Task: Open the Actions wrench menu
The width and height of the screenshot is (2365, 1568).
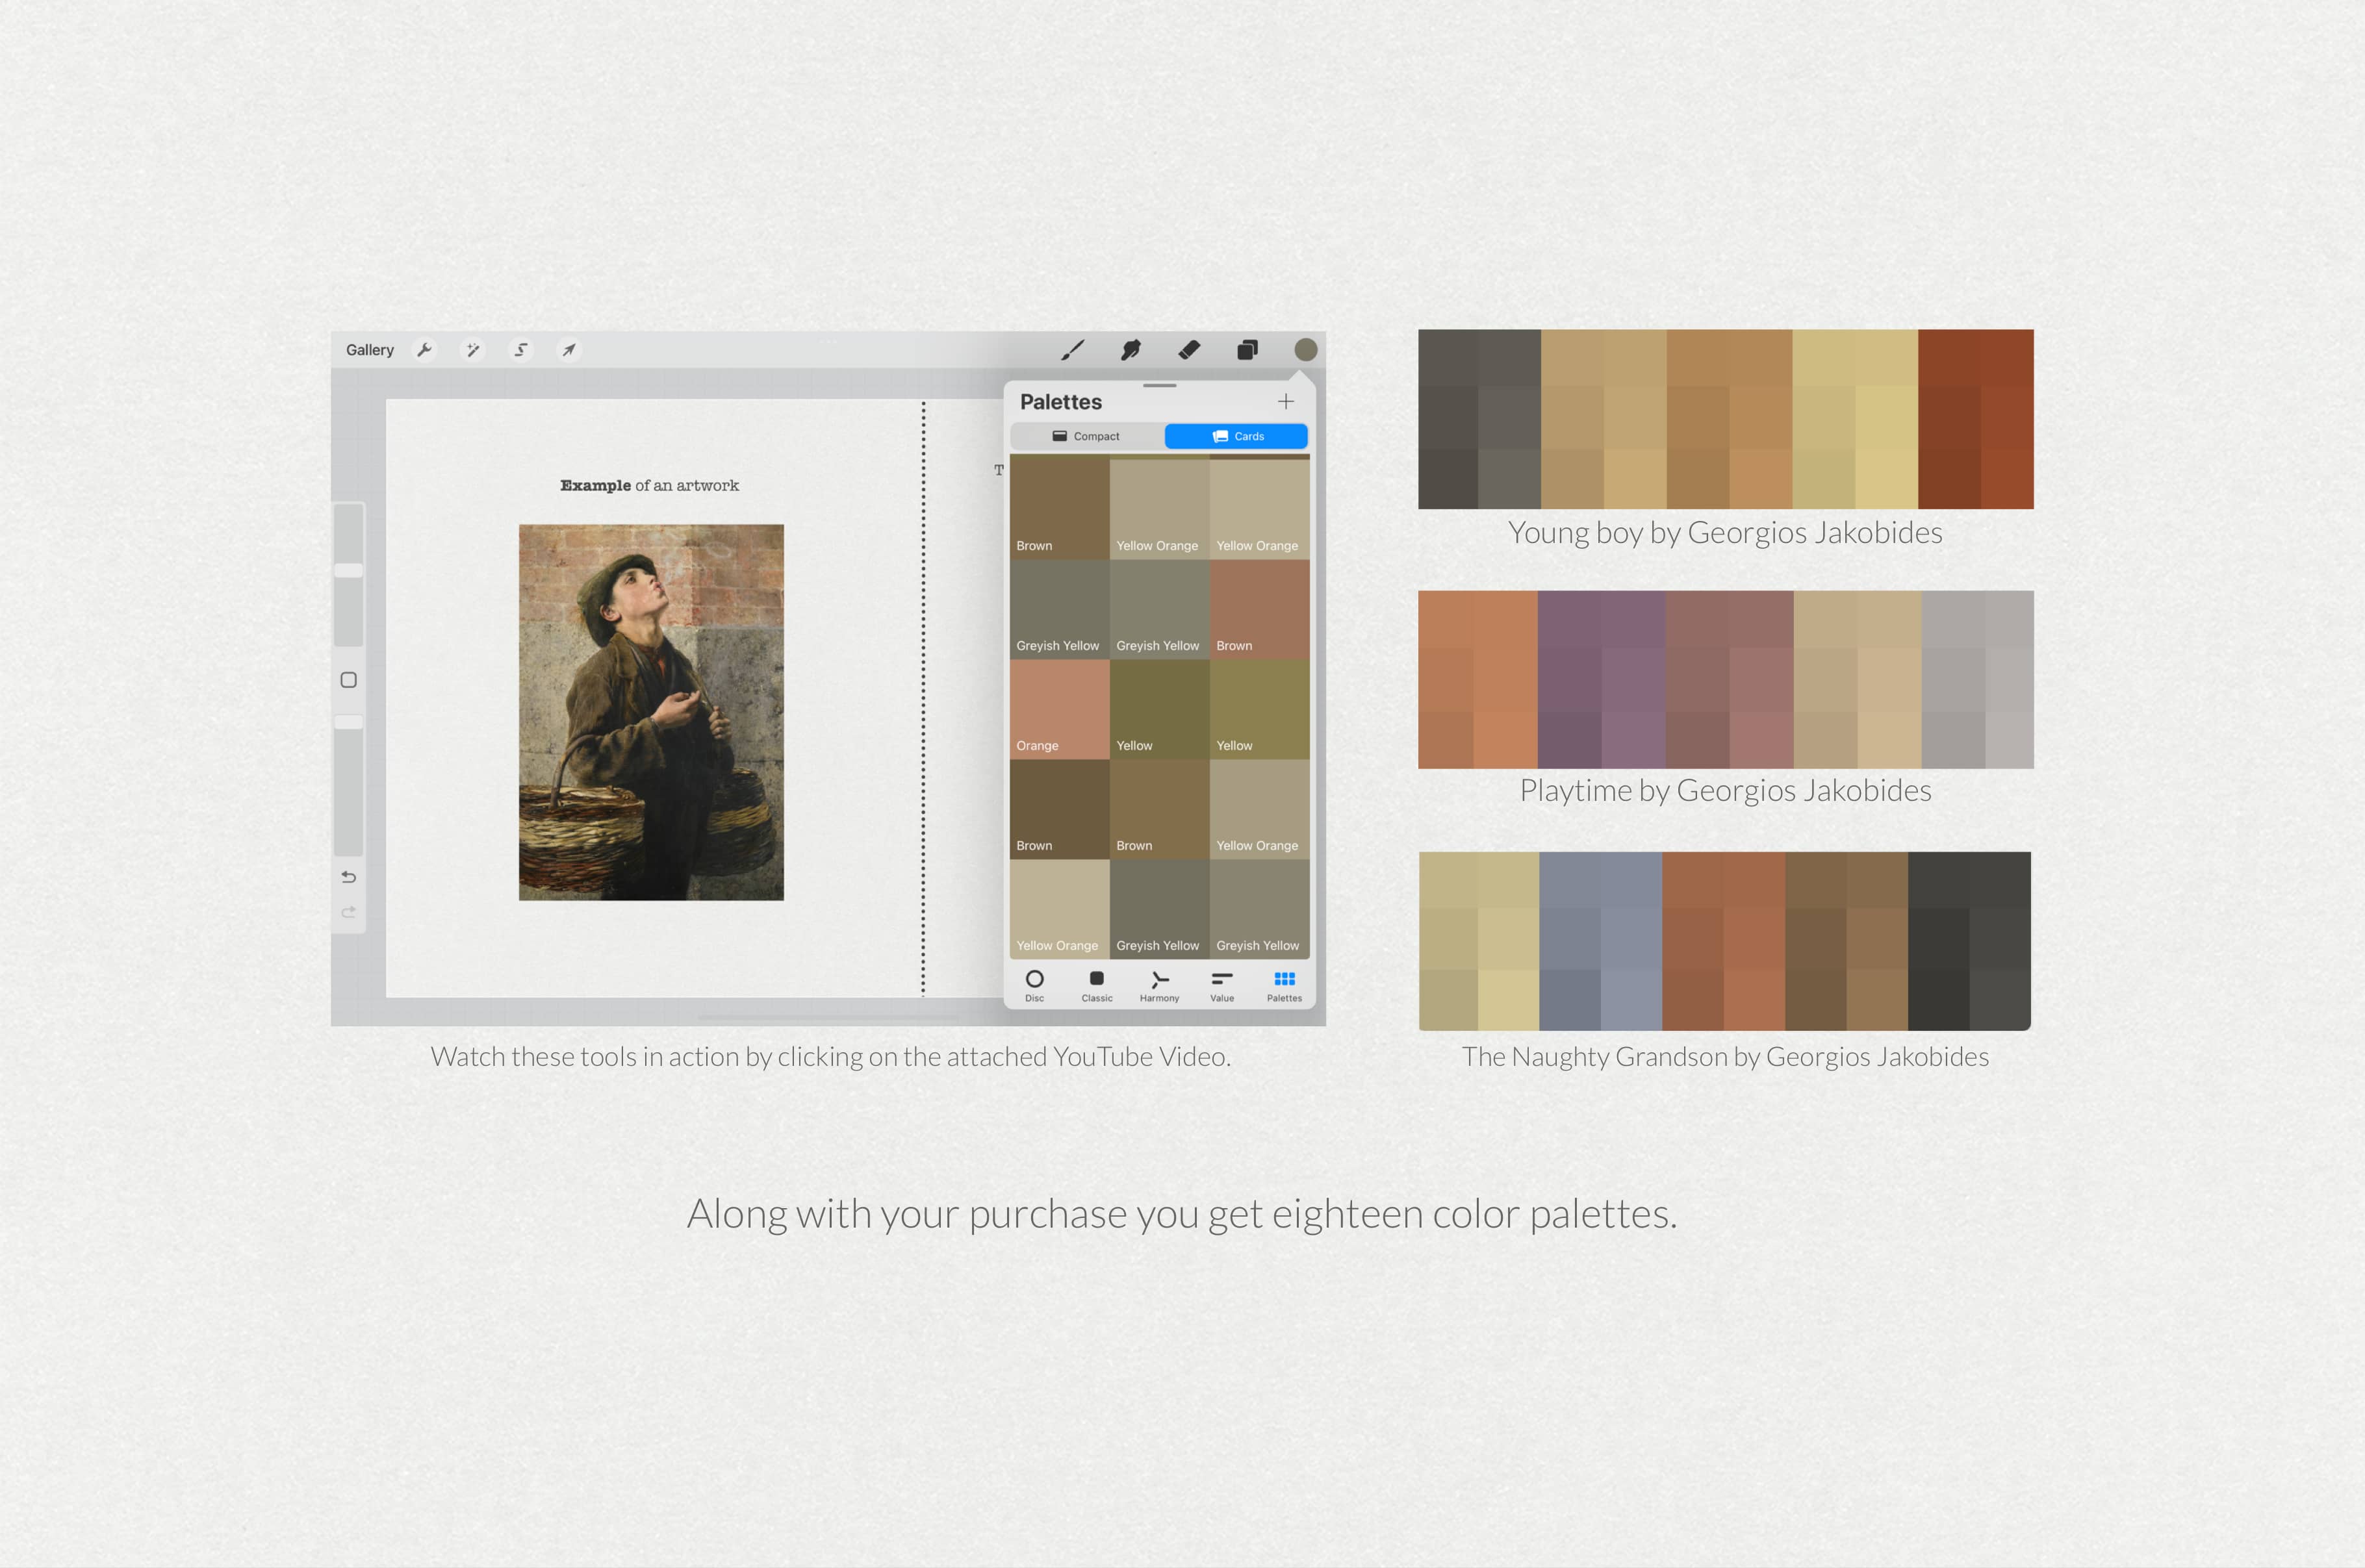Action: click(x=425, y=350)
